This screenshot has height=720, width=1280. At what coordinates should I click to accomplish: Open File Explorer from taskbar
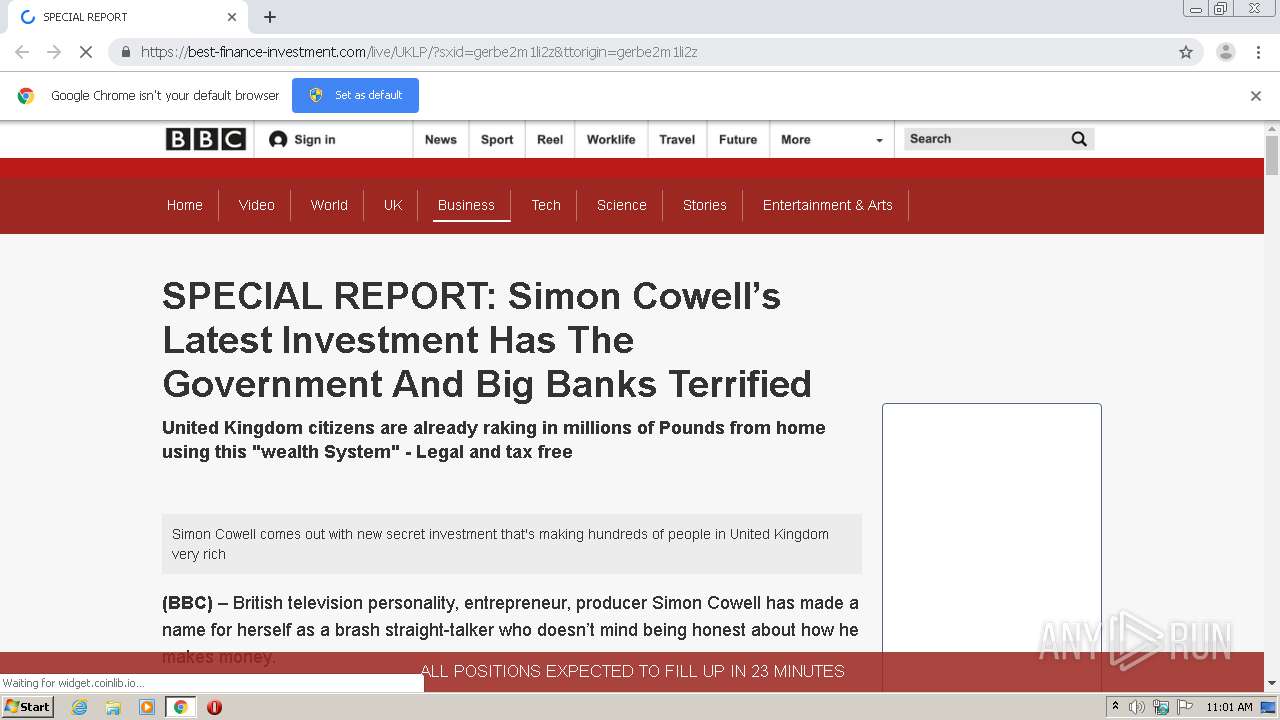point(113,707)
